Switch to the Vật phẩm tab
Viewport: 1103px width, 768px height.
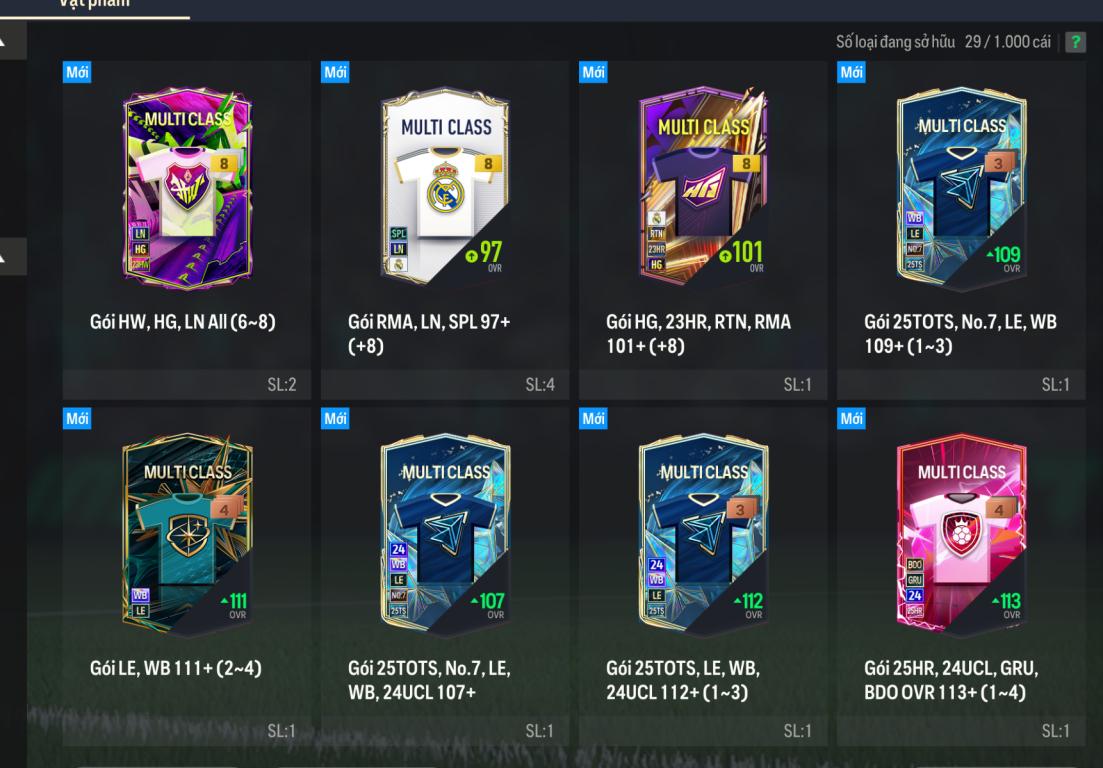click(94, 4)
